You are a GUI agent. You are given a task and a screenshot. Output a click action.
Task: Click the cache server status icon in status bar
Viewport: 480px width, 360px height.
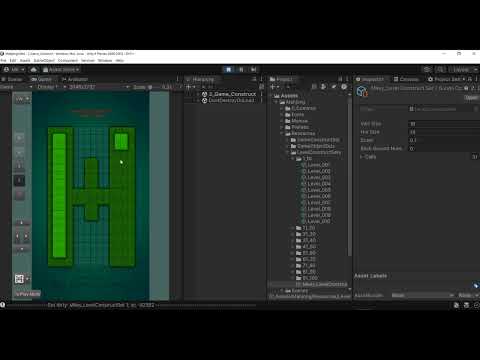tap(466, 305)
